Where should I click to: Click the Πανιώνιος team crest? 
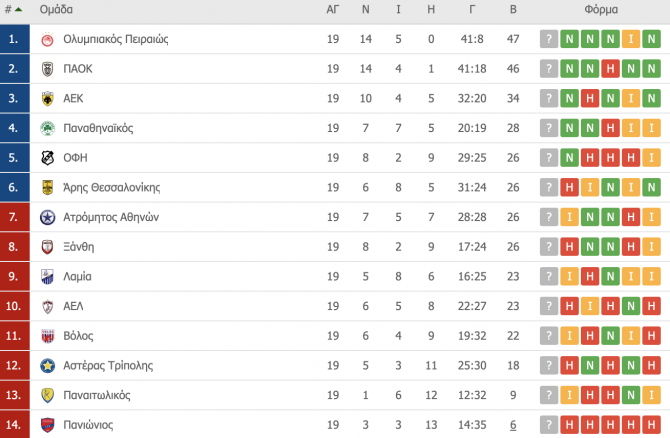click(x=47, y=425)
